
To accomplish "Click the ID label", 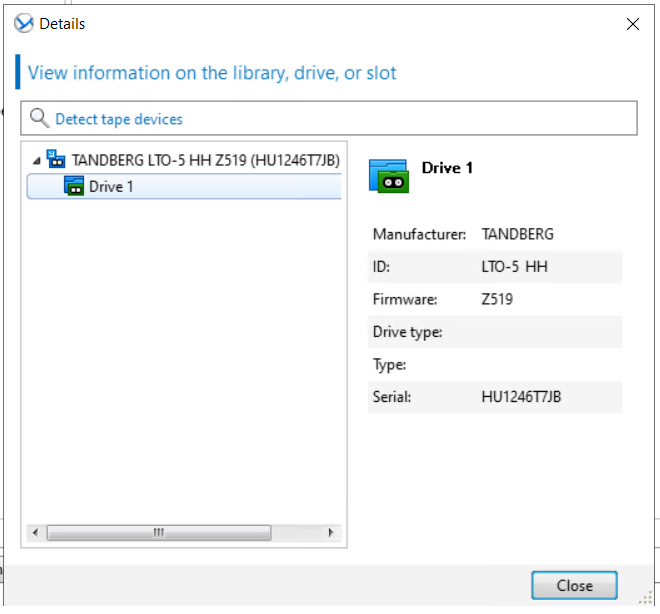I will (x=381, y=267).
